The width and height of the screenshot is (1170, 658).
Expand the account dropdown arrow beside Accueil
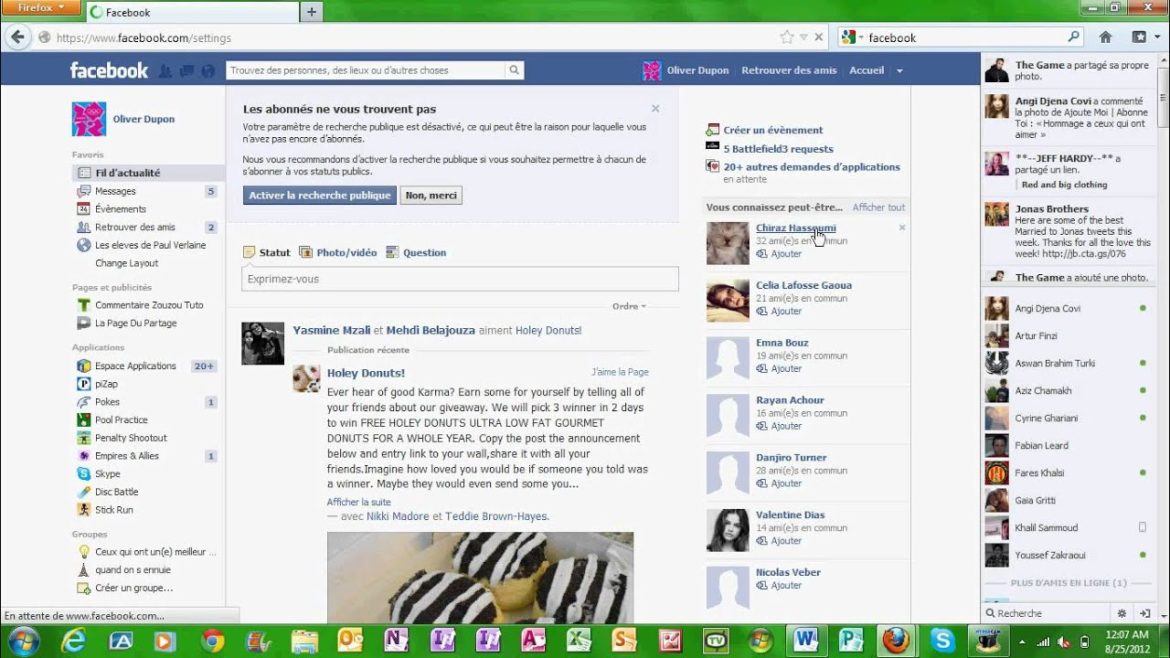(899, 71)
